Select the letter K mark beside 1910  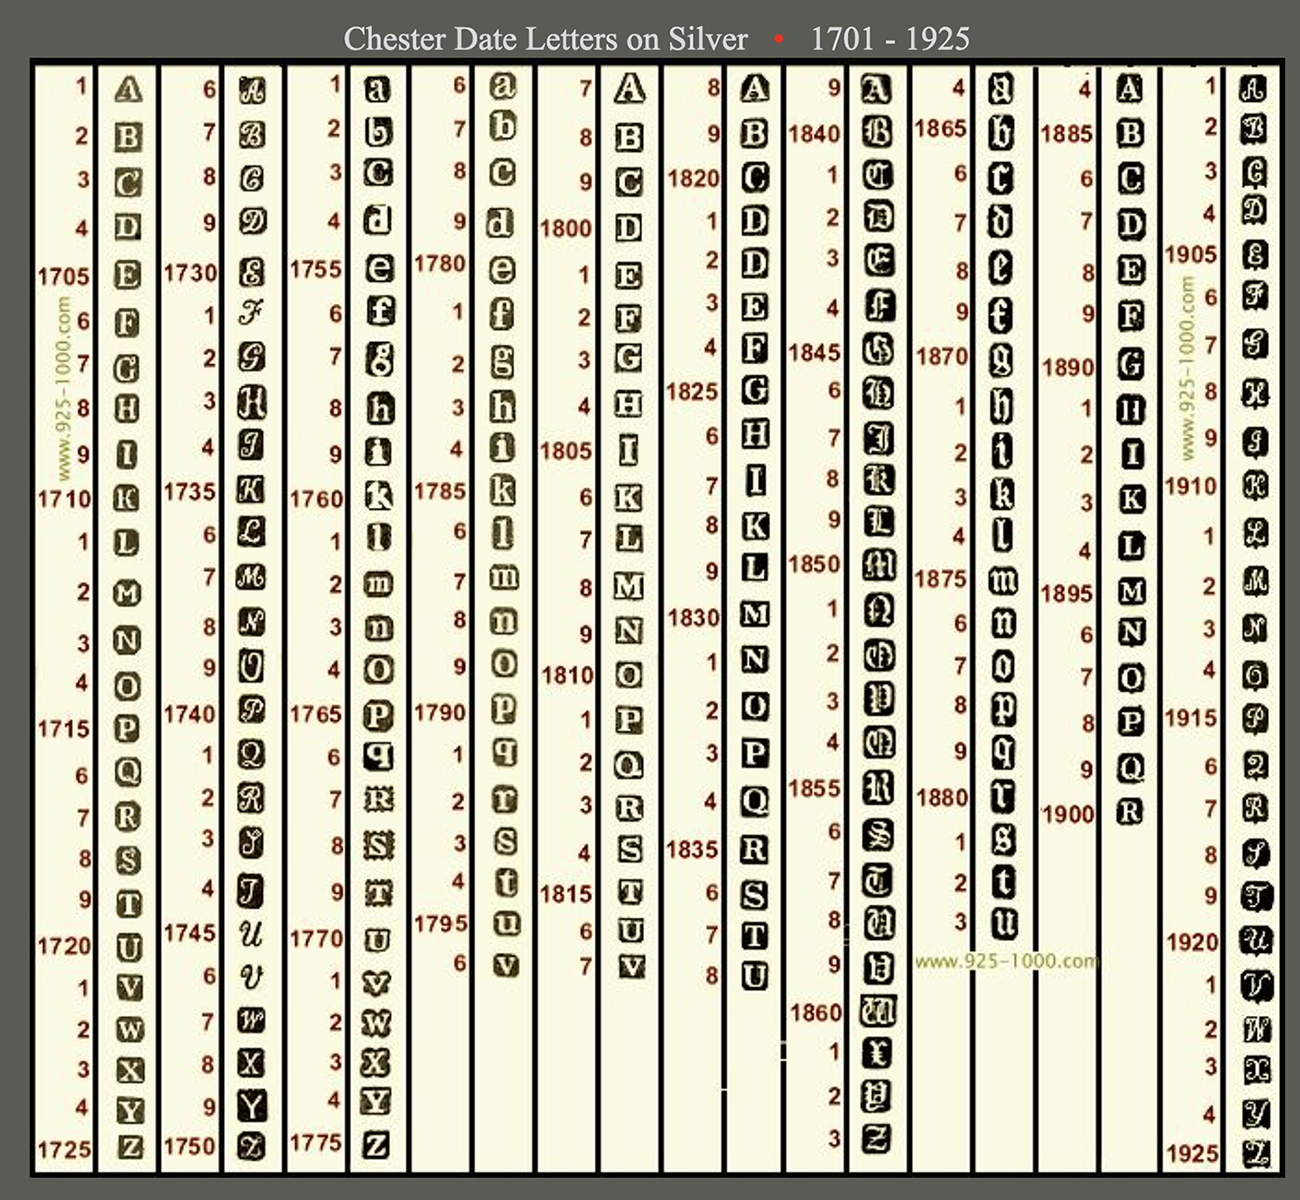click(1255, 486)
